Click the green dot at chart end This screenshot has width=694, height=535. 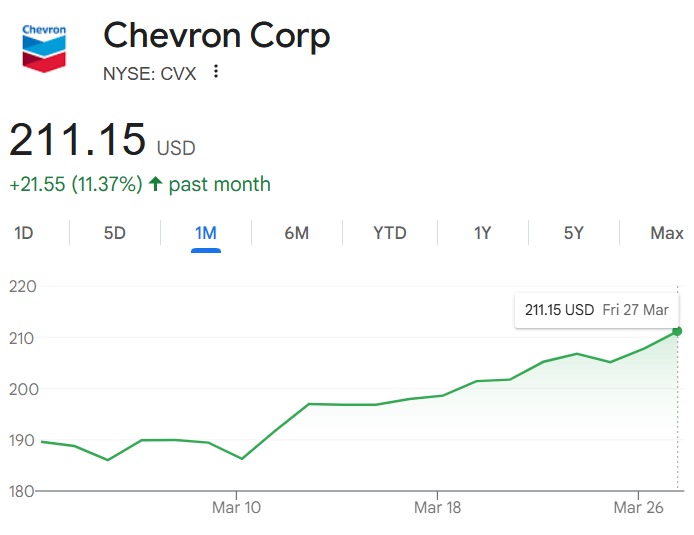[677, 331]
